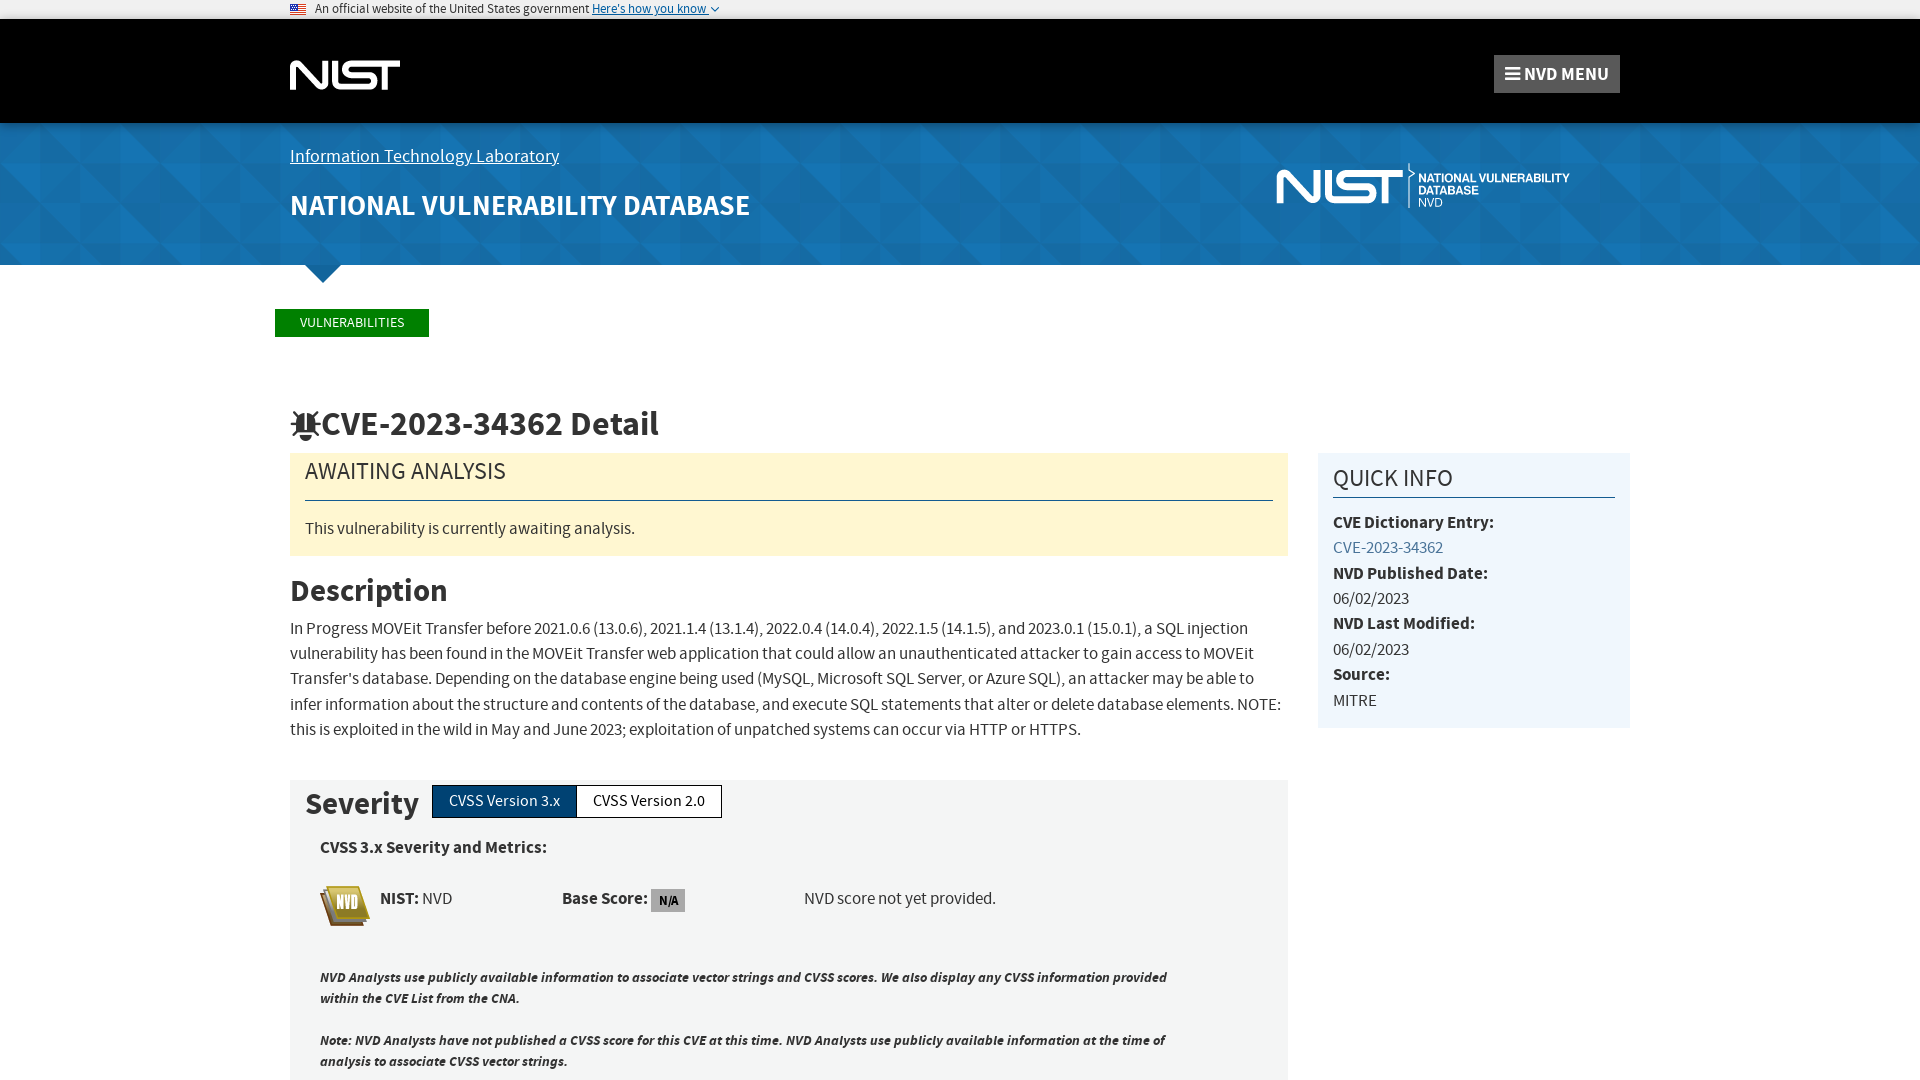Image resolution: width=1920 pixels, height=1080 pixels.
Task: Scroll down the main vulnerability description area
Action: click(x=789, y=679)
